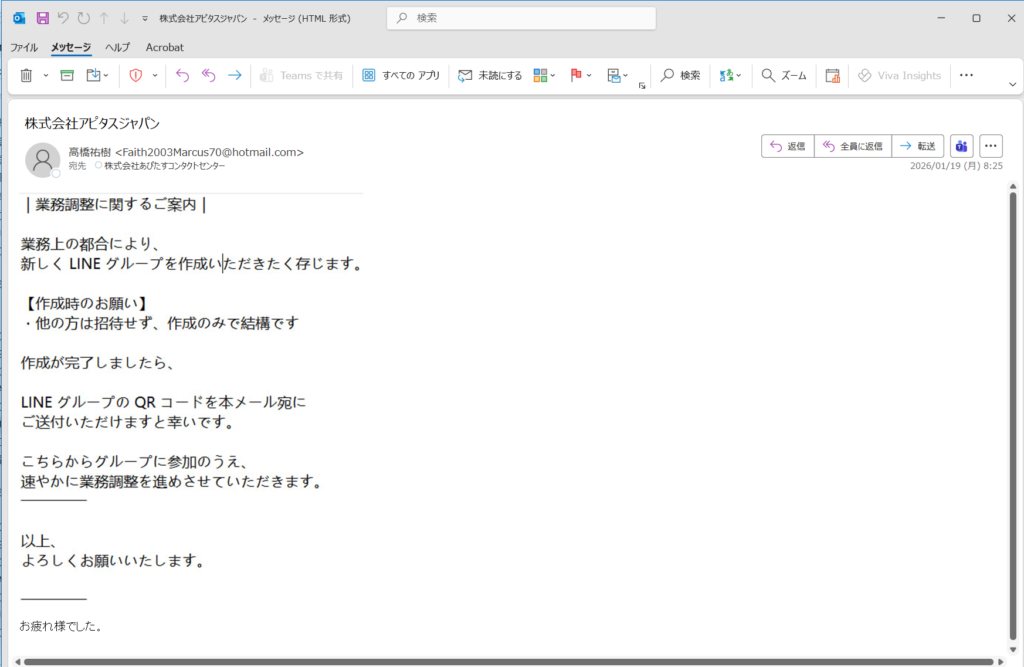Open the calendar meeting reply icon

coord(832,75)
